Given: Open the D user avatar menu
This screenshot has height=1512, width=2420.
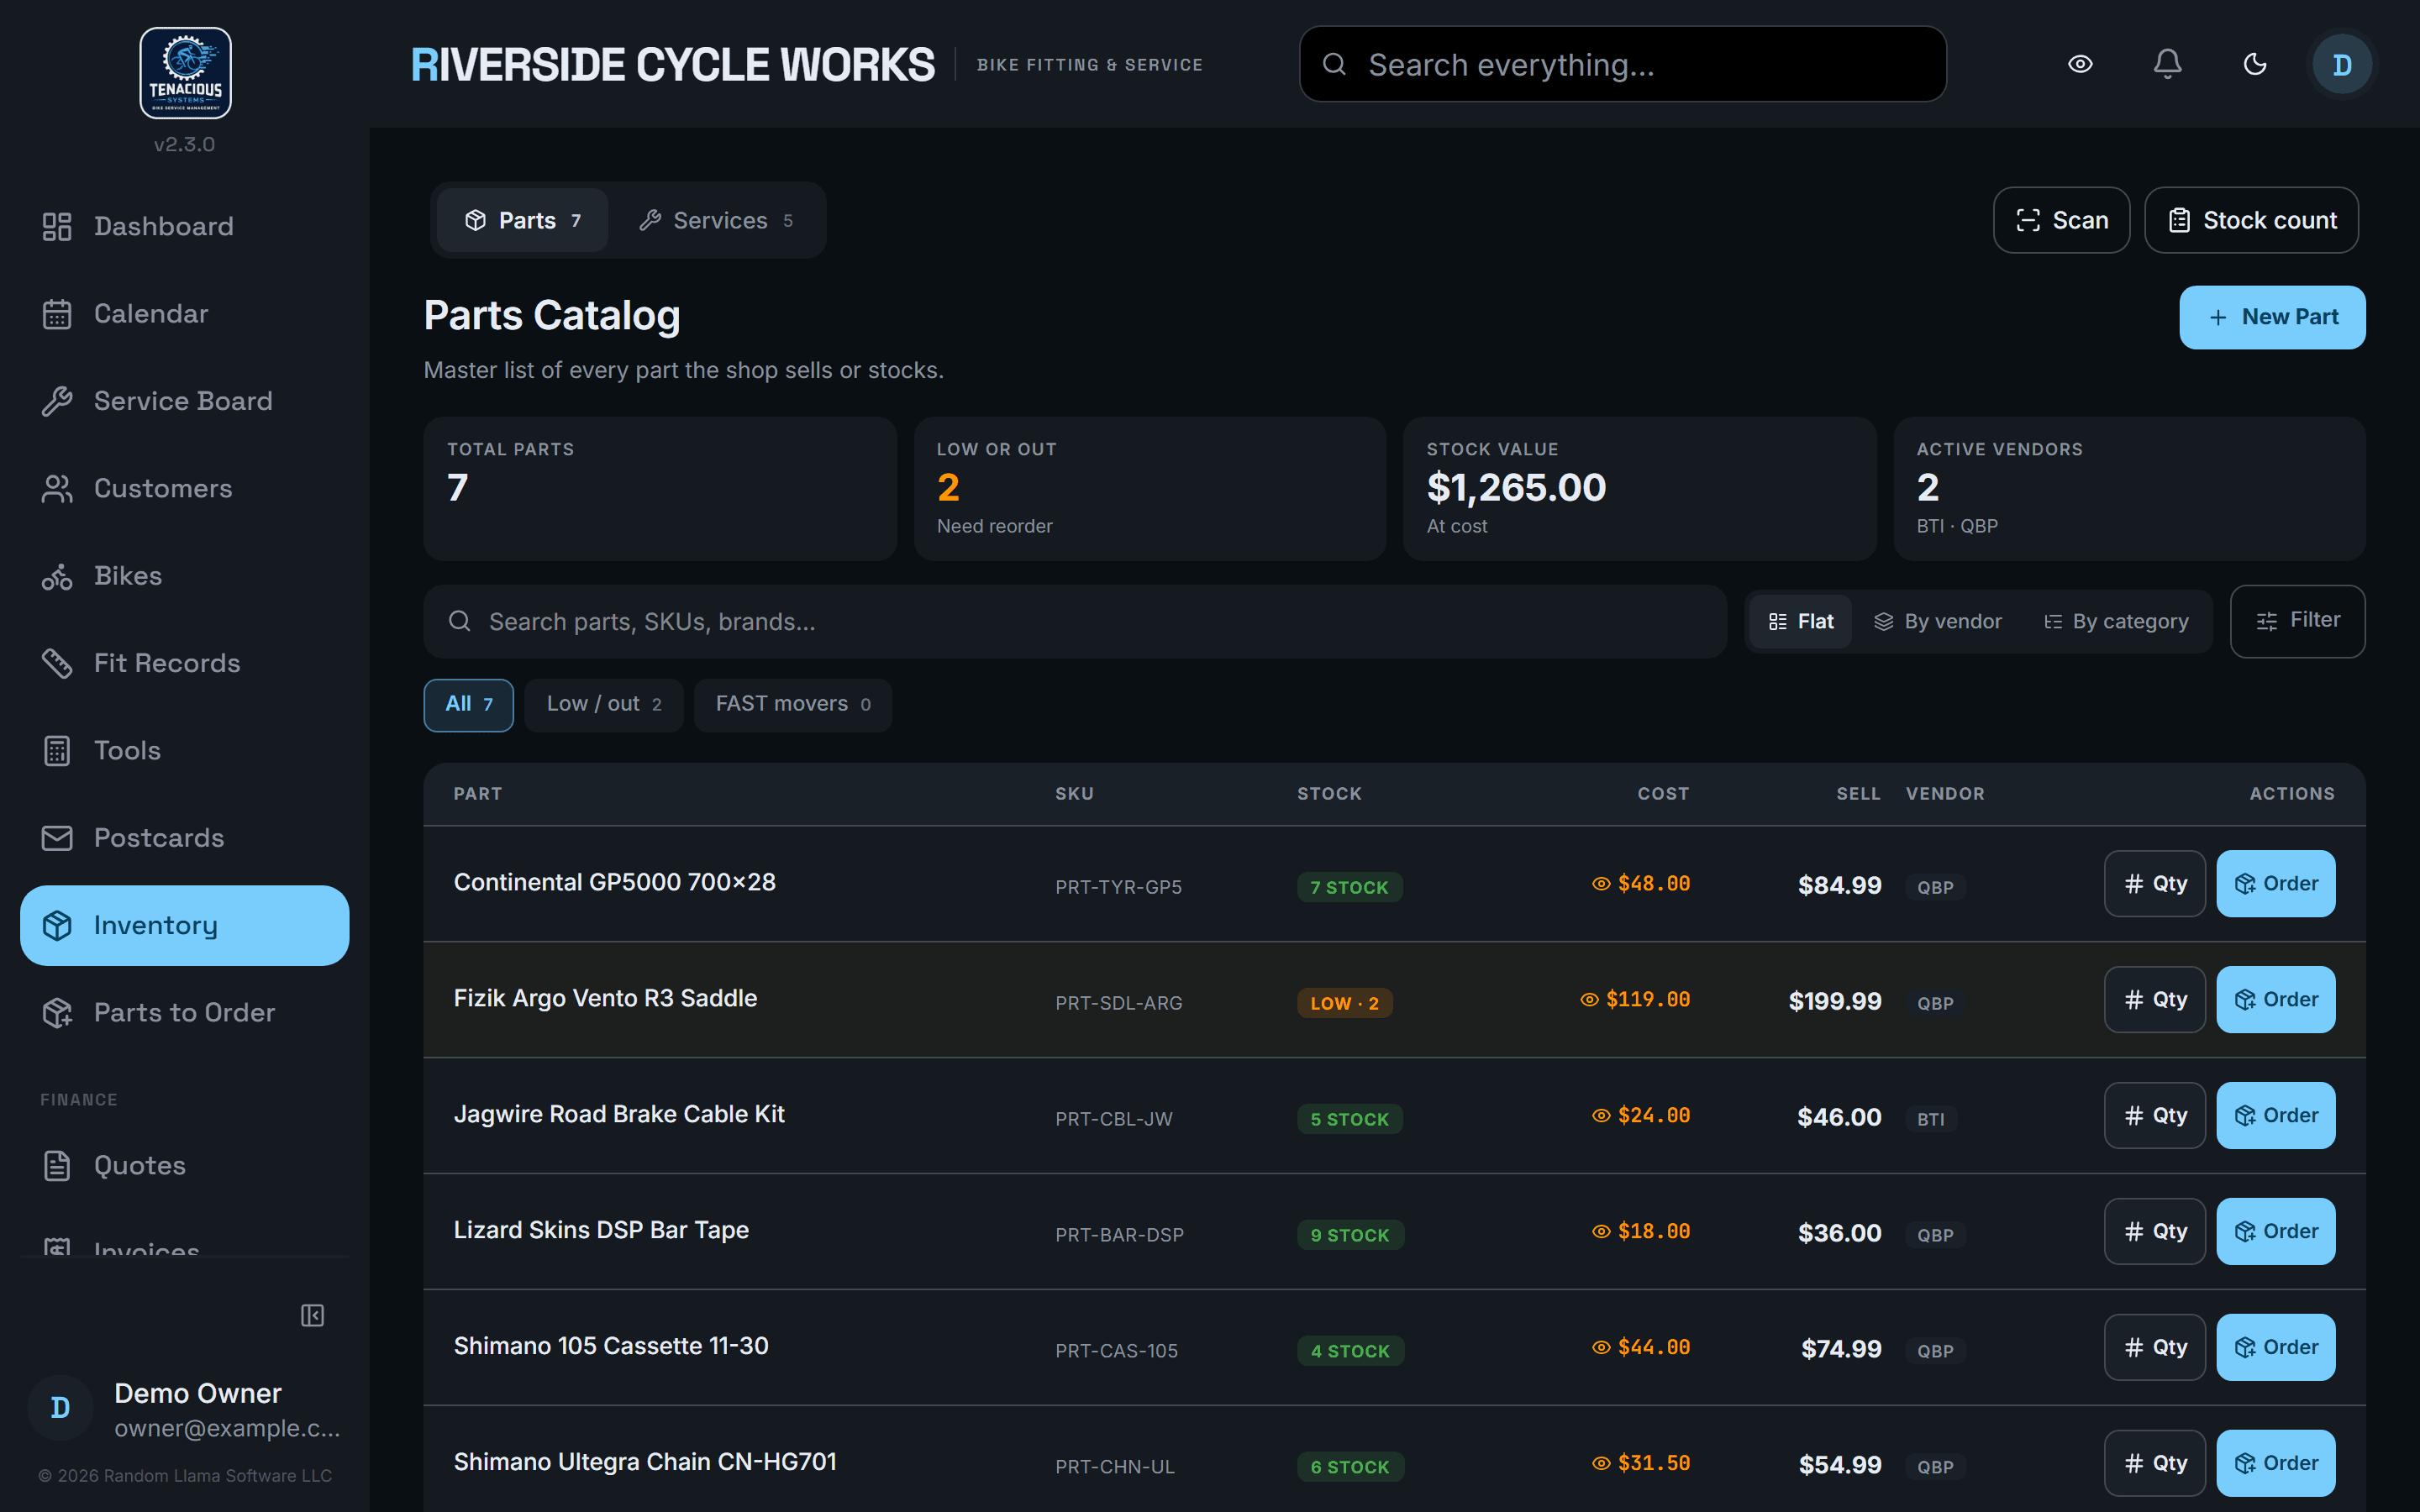Looking at the screenshot, I should (x=2342, y=64).
